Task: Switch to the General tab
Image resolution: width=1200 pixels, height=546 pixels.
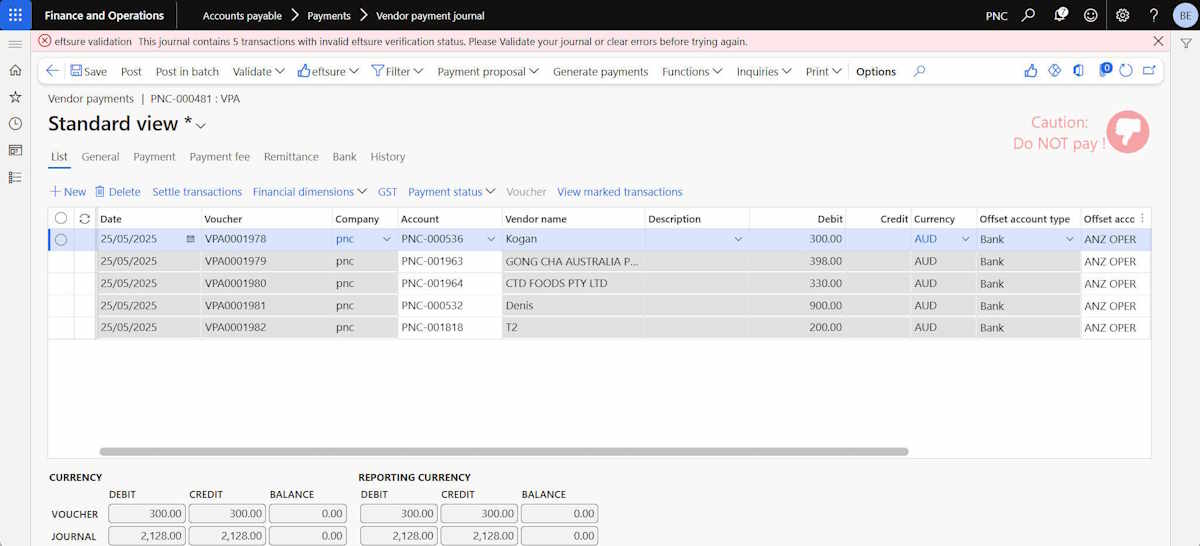Action: pyautogui.click(x=100, y=157)
